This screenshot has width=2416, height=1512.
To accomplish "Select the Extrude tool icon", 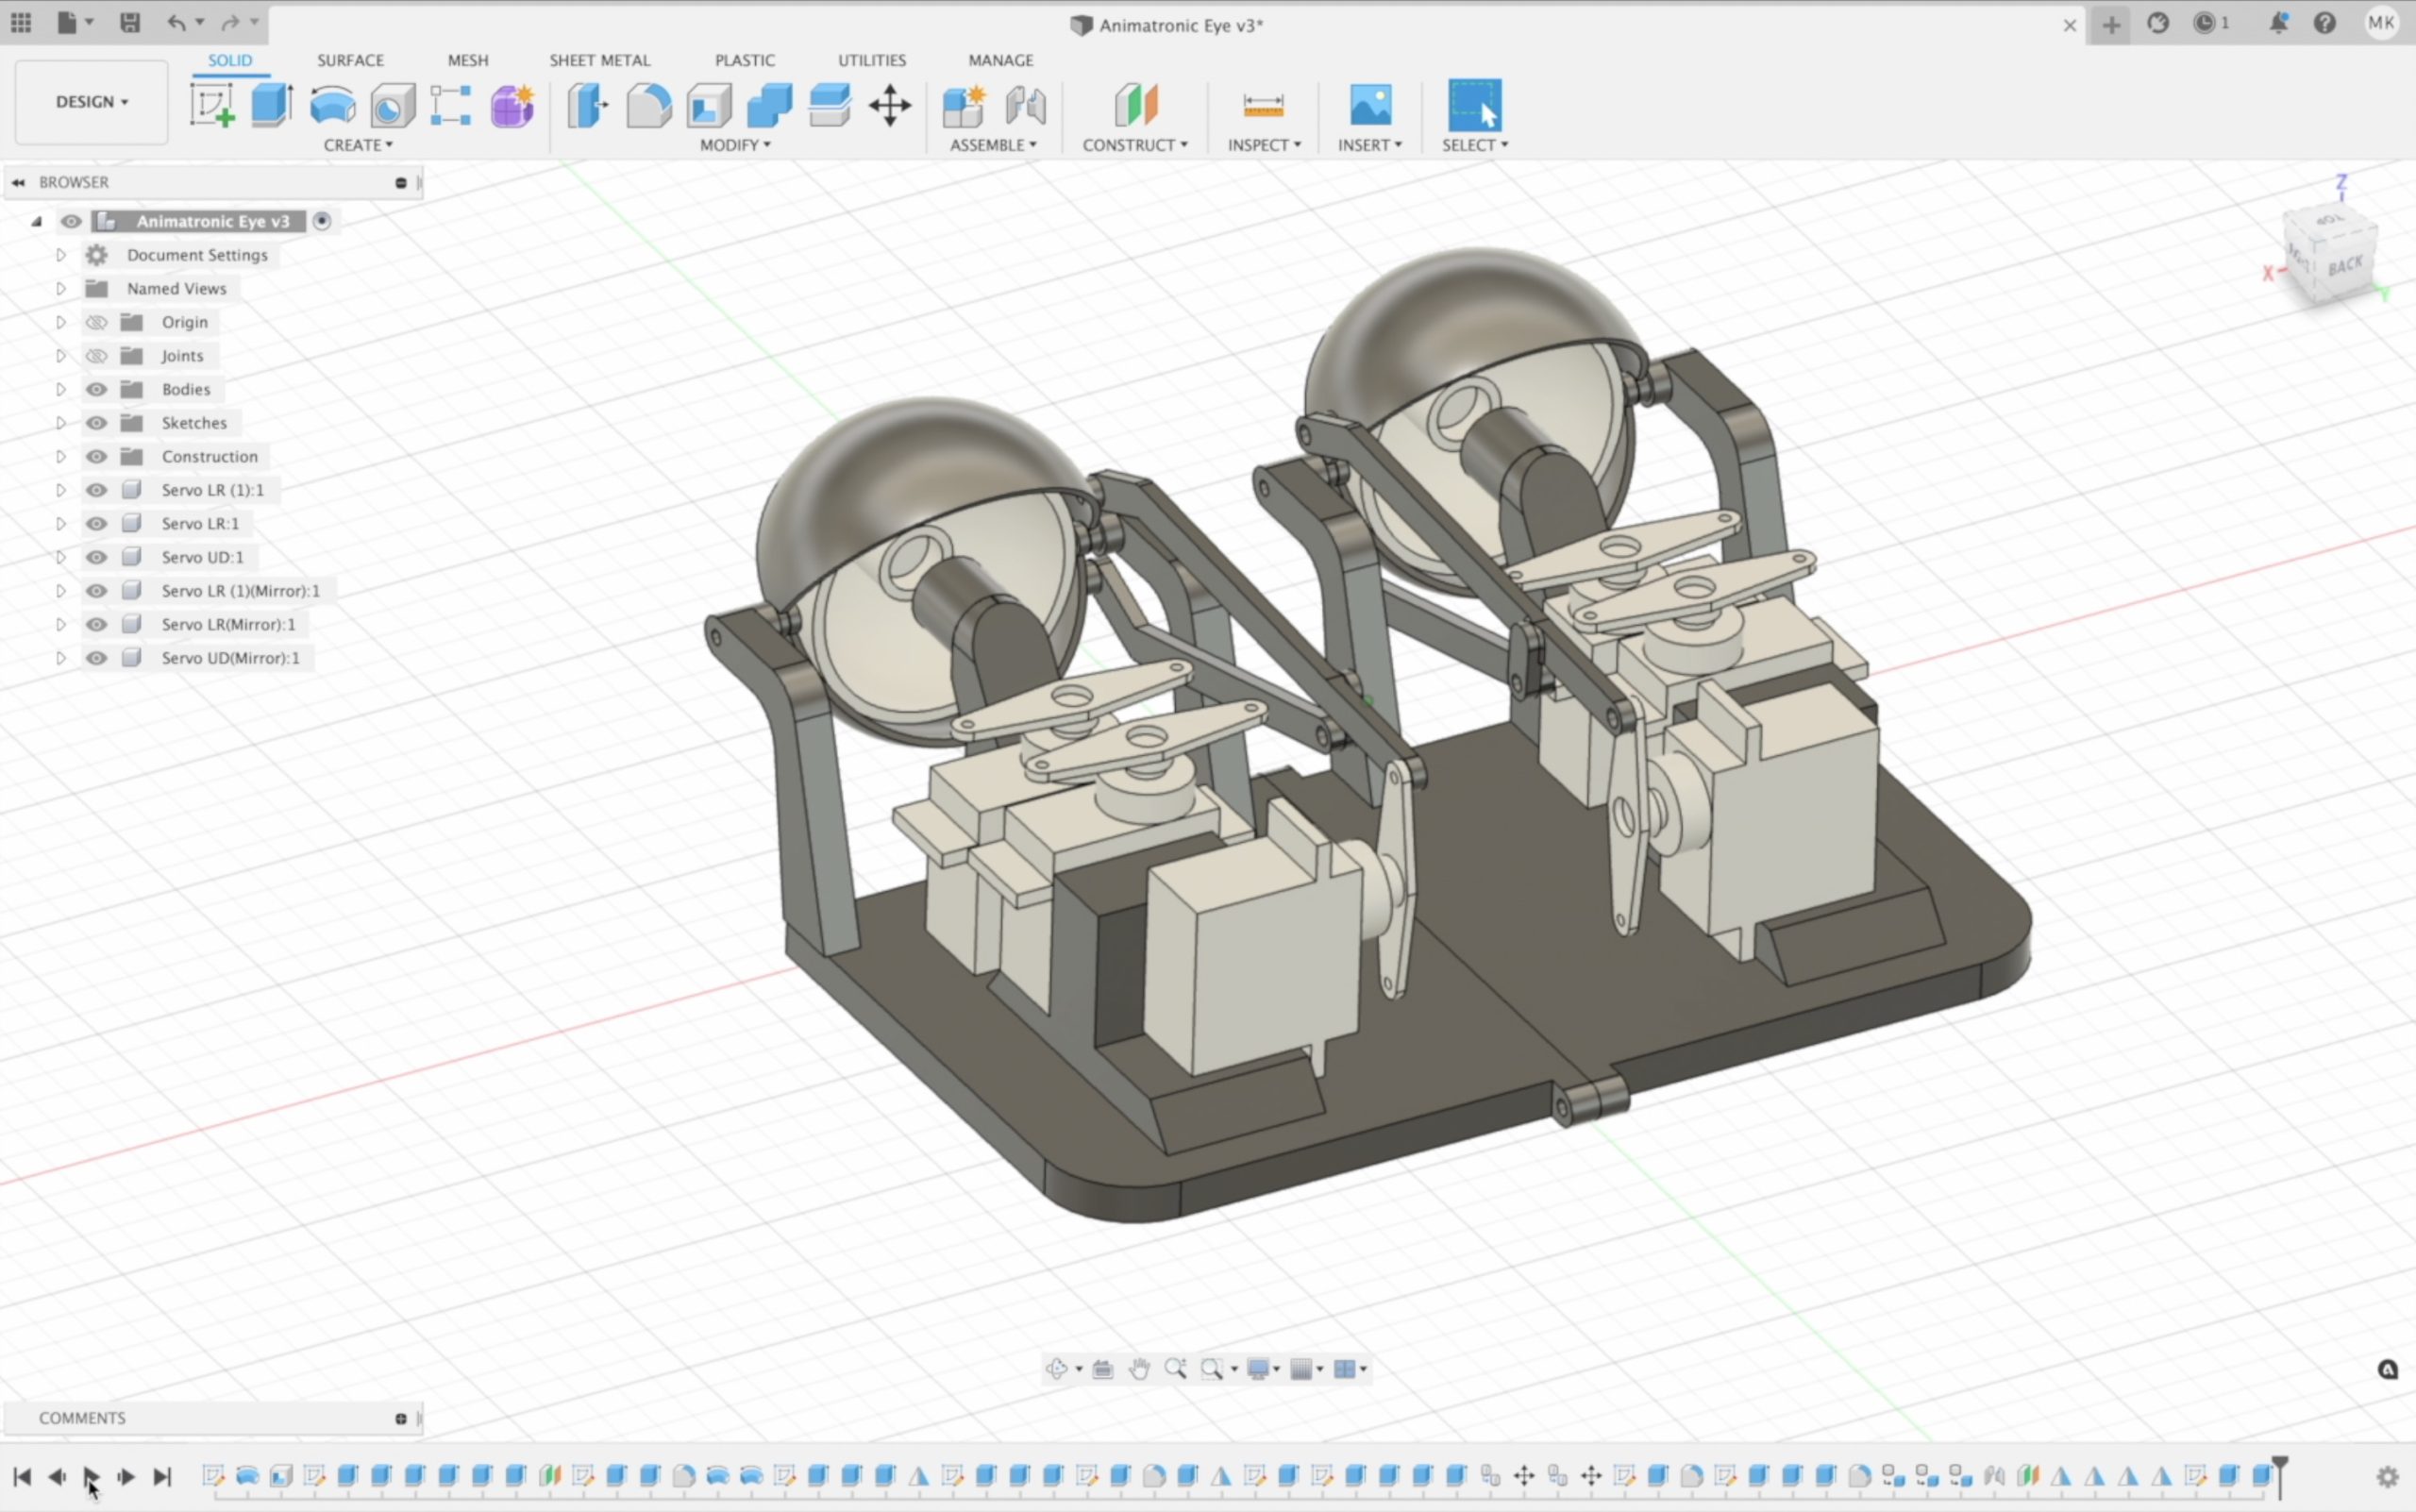I will pyautogui.click(x=271, y=105).
